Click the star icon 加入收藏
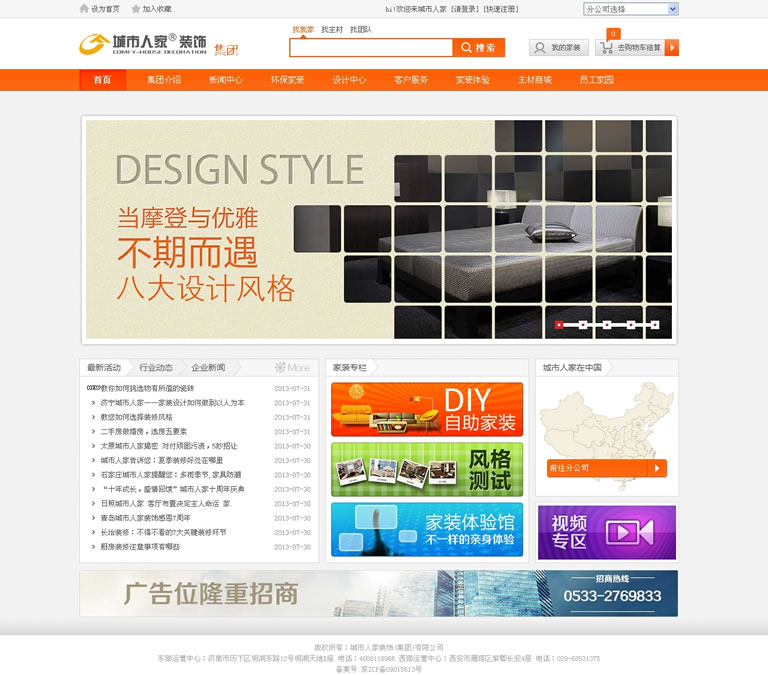This screenshot has width=768, height=675. click(135, 9)
